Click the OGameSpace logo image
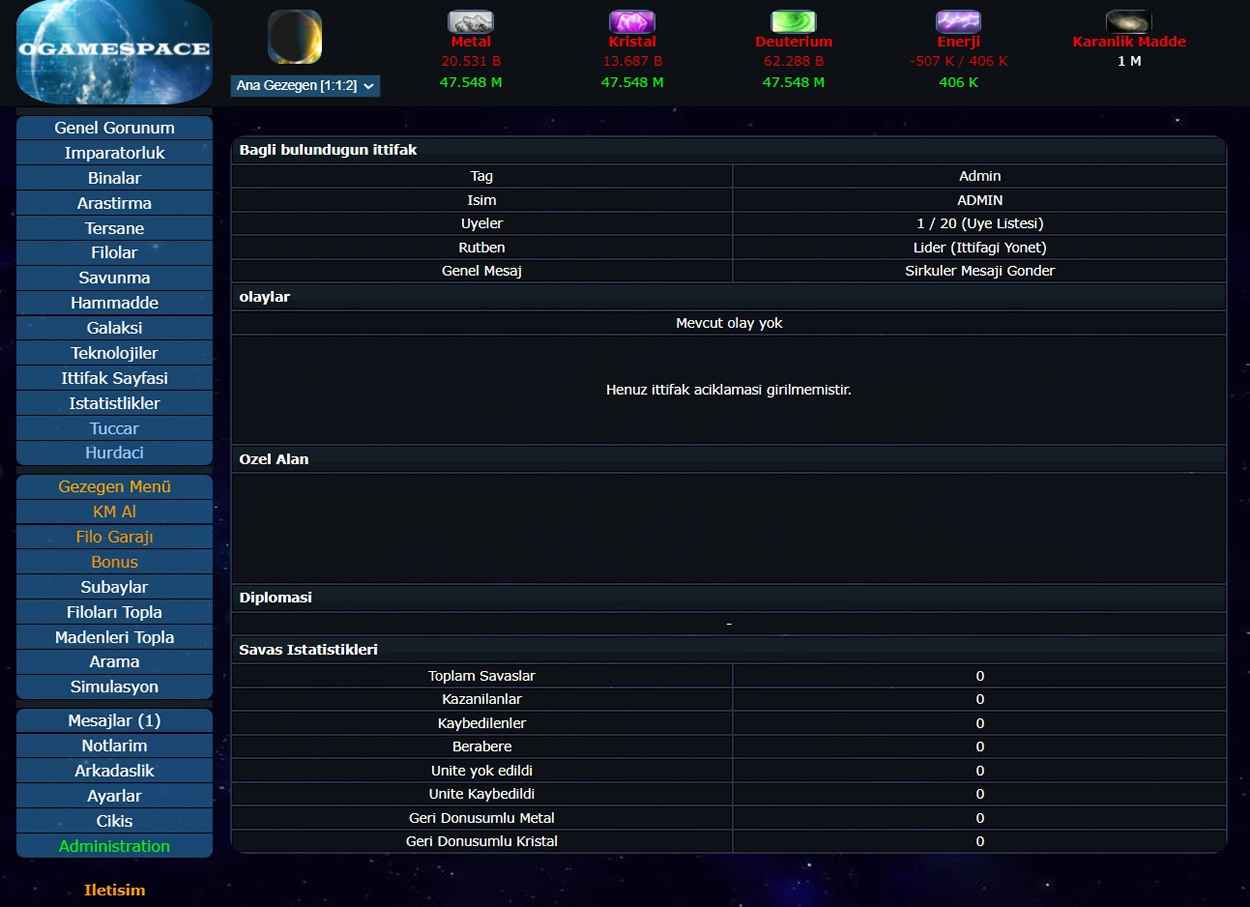The width and height of the screenshot is (1250, 907). pyautogui.click(x=114, y=52)
